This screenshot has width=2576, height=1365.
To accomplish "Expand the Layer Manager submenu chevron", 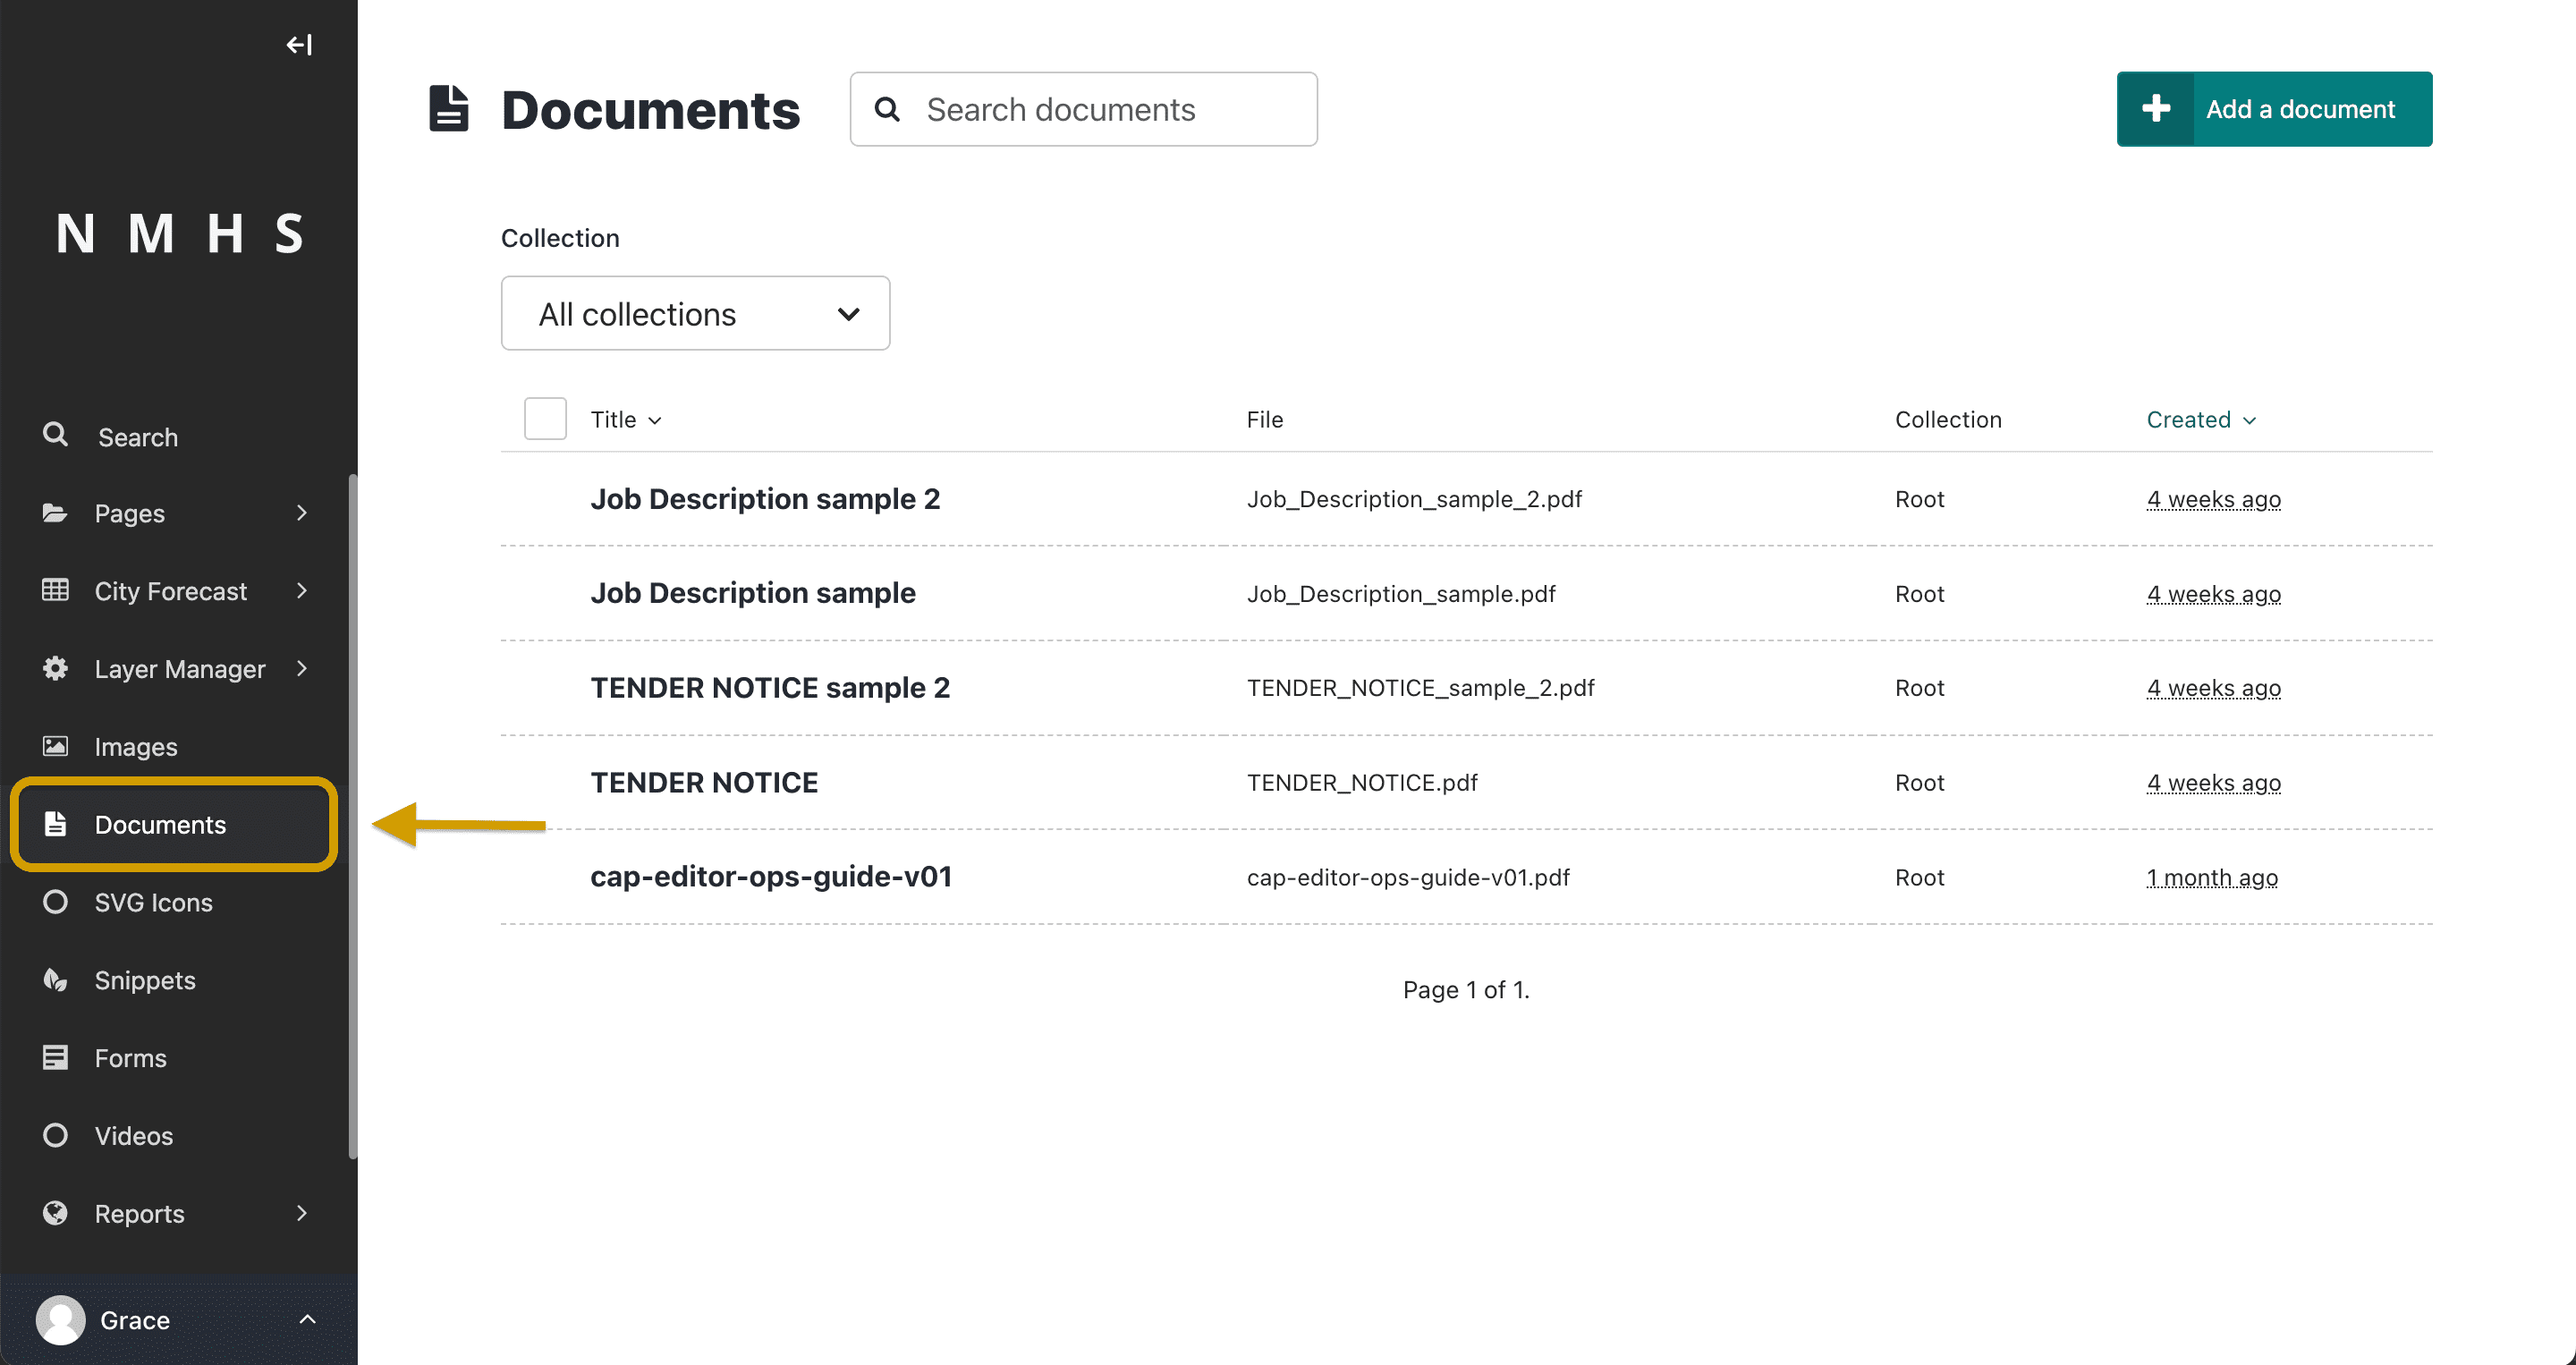I will [302, 668].
